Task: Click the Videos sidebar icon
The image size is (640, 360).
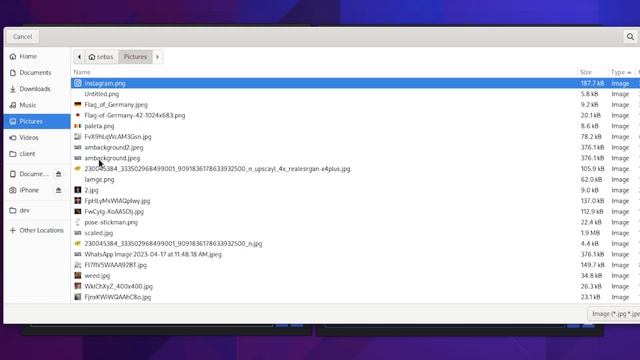Action: click(x=13, y=138)
